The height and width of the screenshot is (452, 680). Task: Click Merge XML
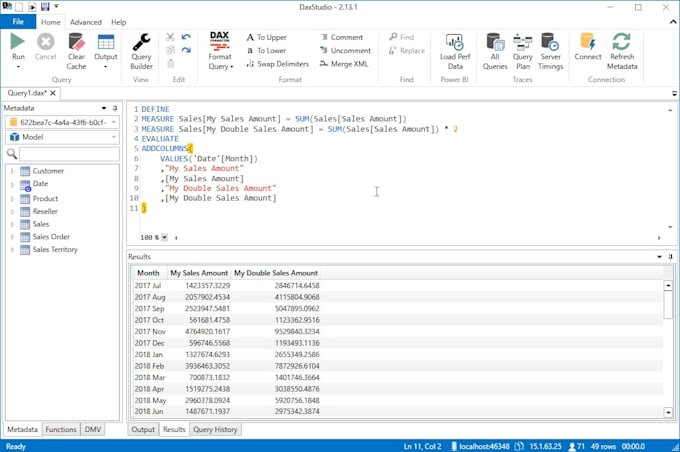click(x=344, y=64)
